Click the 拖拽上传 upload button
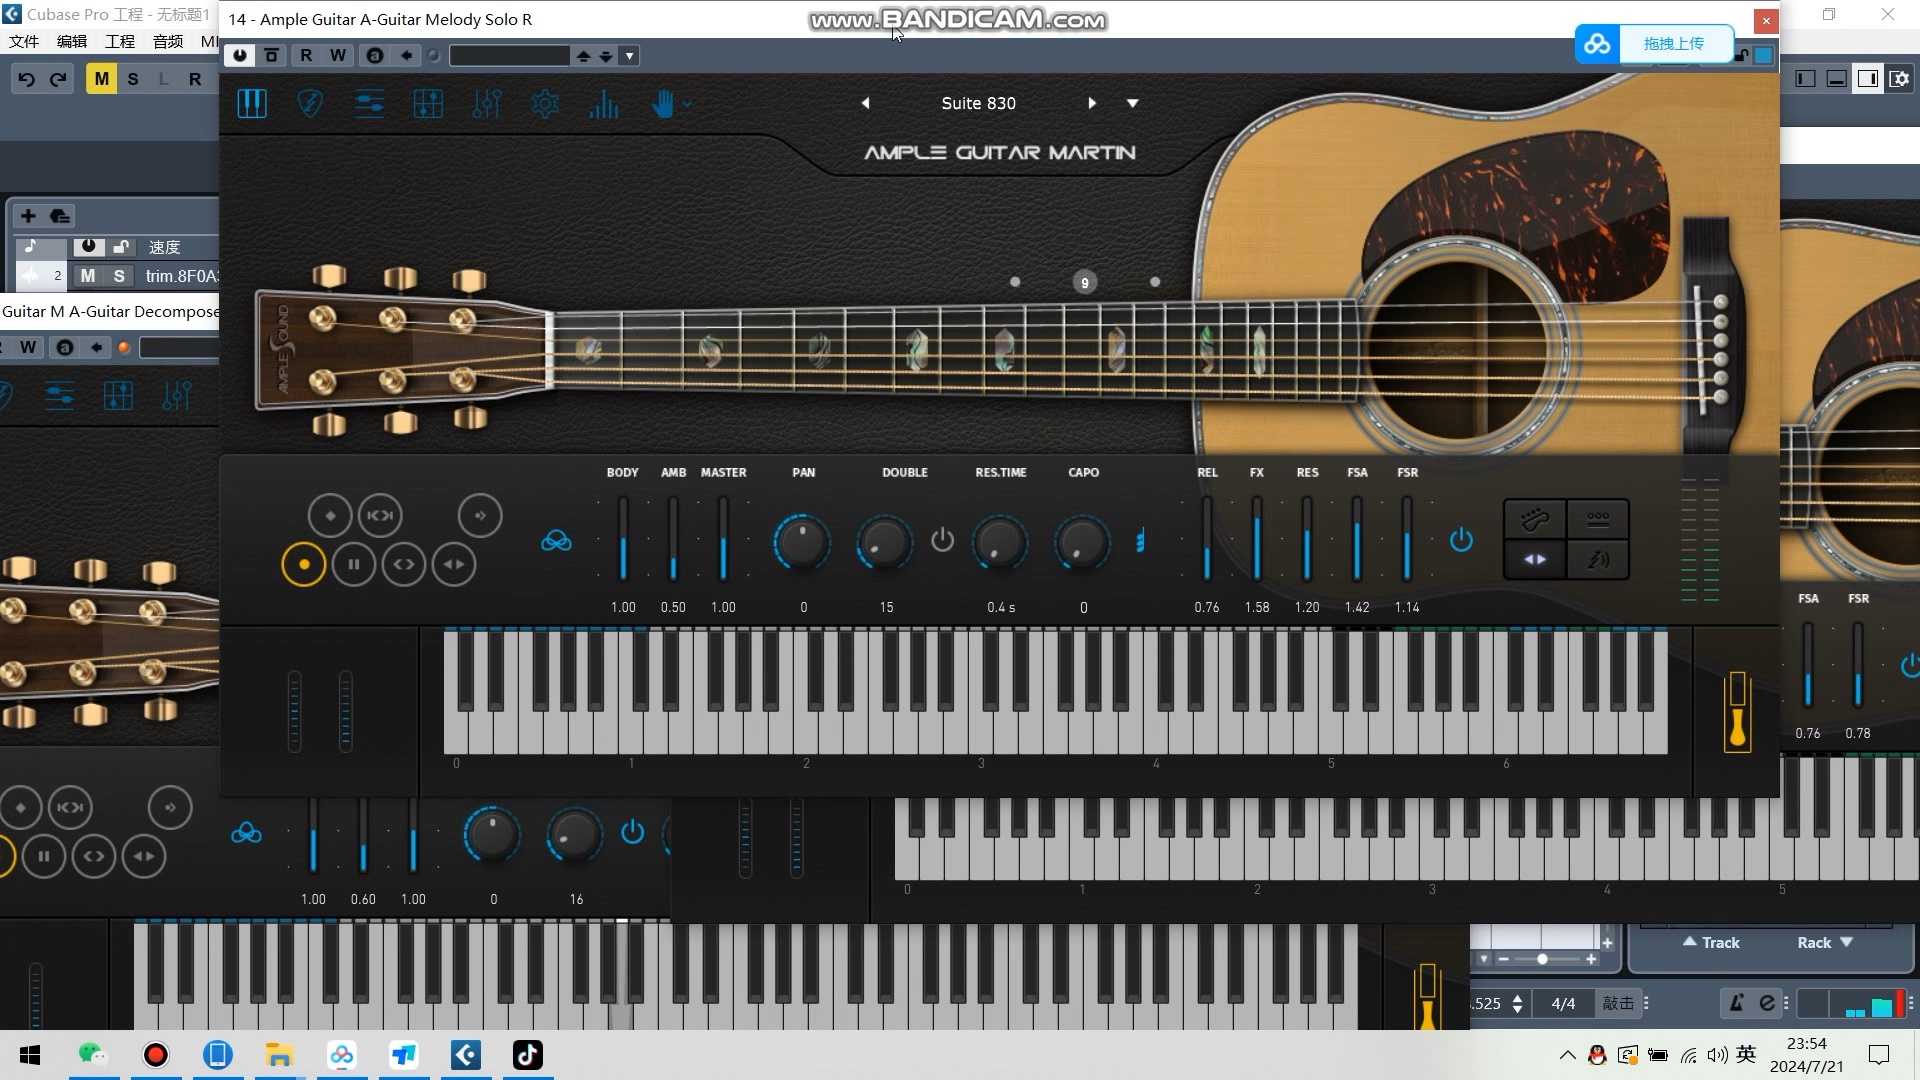 (x=1673, y=43)
